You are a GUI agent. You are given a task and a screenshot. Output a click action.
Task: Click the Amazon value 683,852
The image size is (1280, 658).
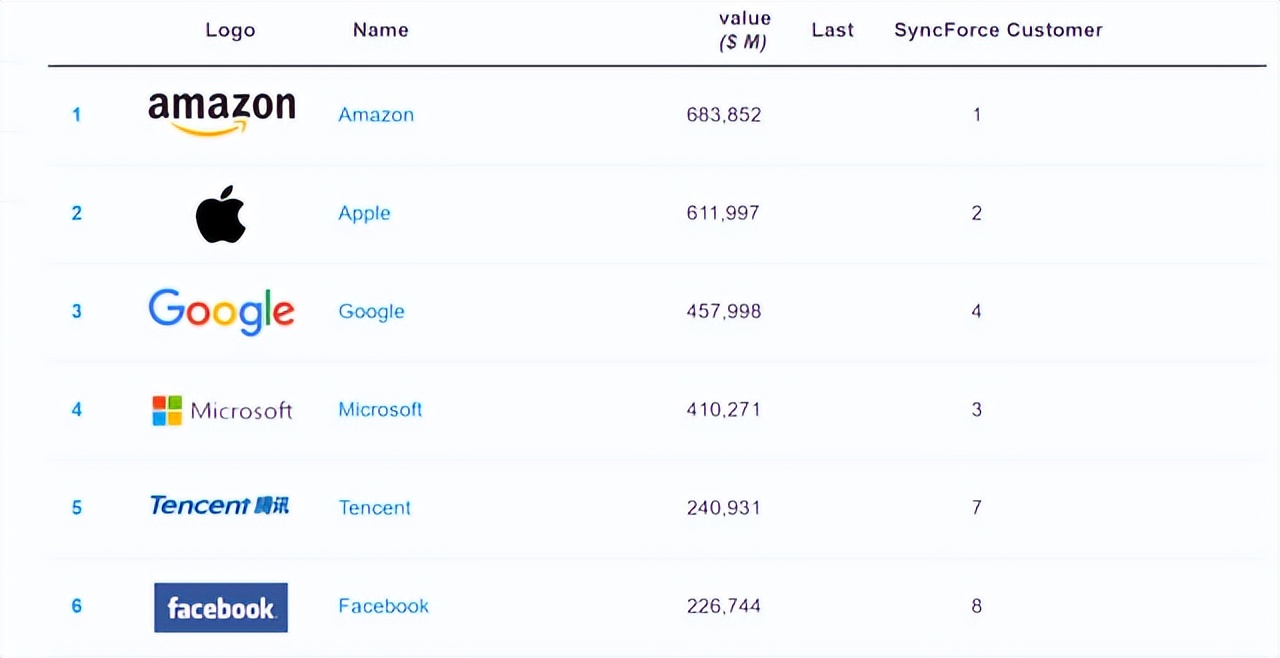point(724,115)
